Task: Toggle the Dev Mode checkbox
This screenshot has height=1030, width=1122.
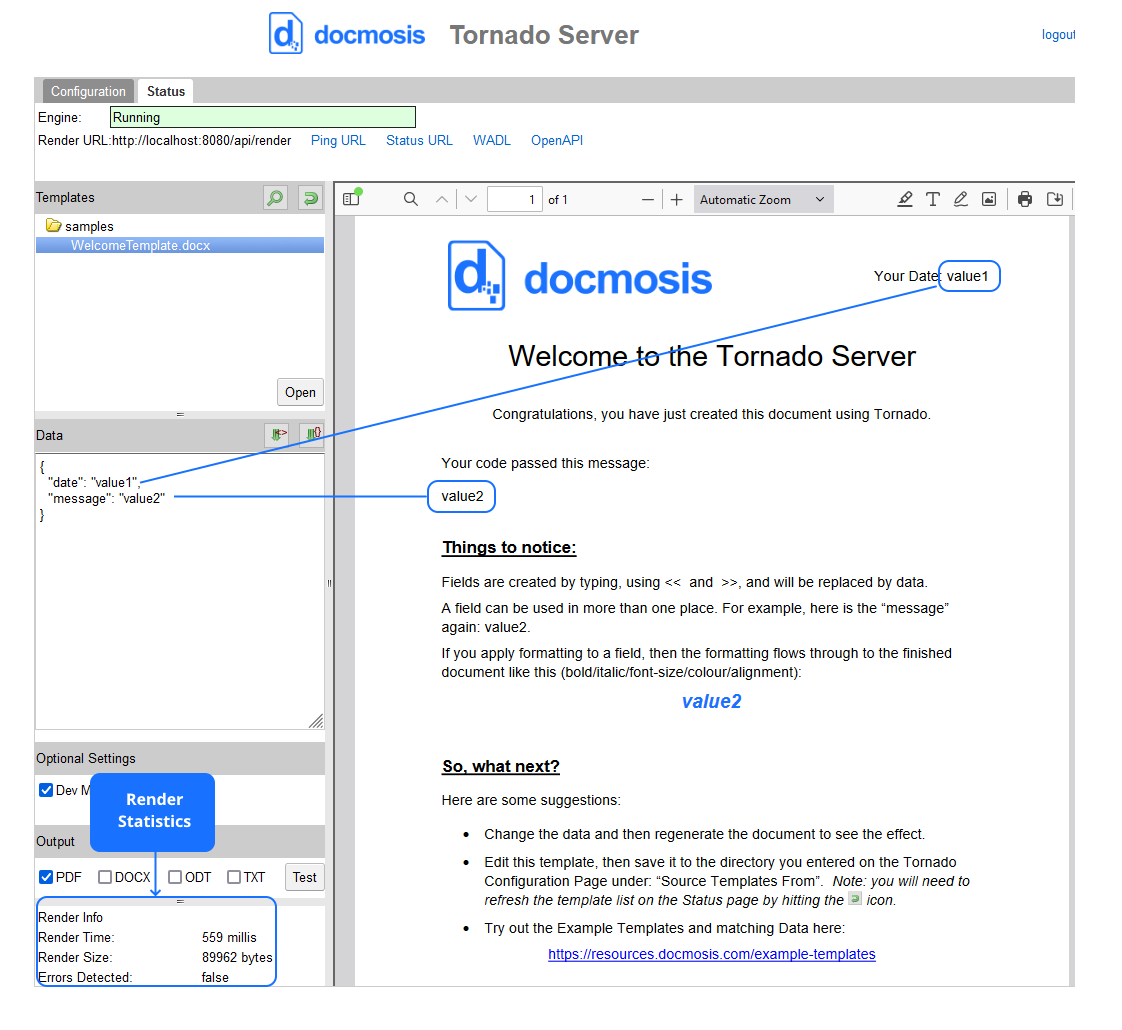Action: 46,789
